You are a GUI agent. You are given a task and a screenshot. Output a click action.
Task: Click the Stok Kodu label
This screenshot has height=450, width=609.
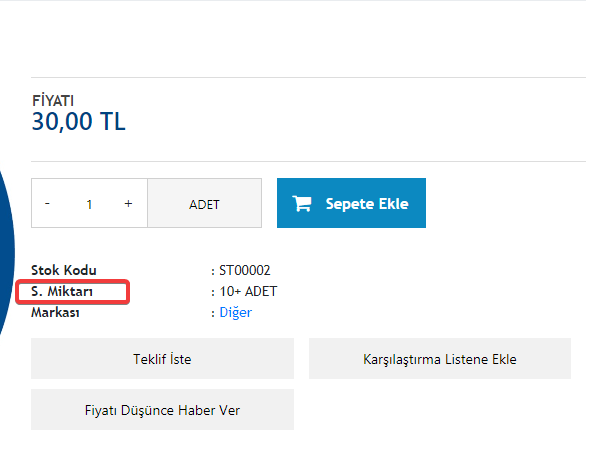pos(64,270)
